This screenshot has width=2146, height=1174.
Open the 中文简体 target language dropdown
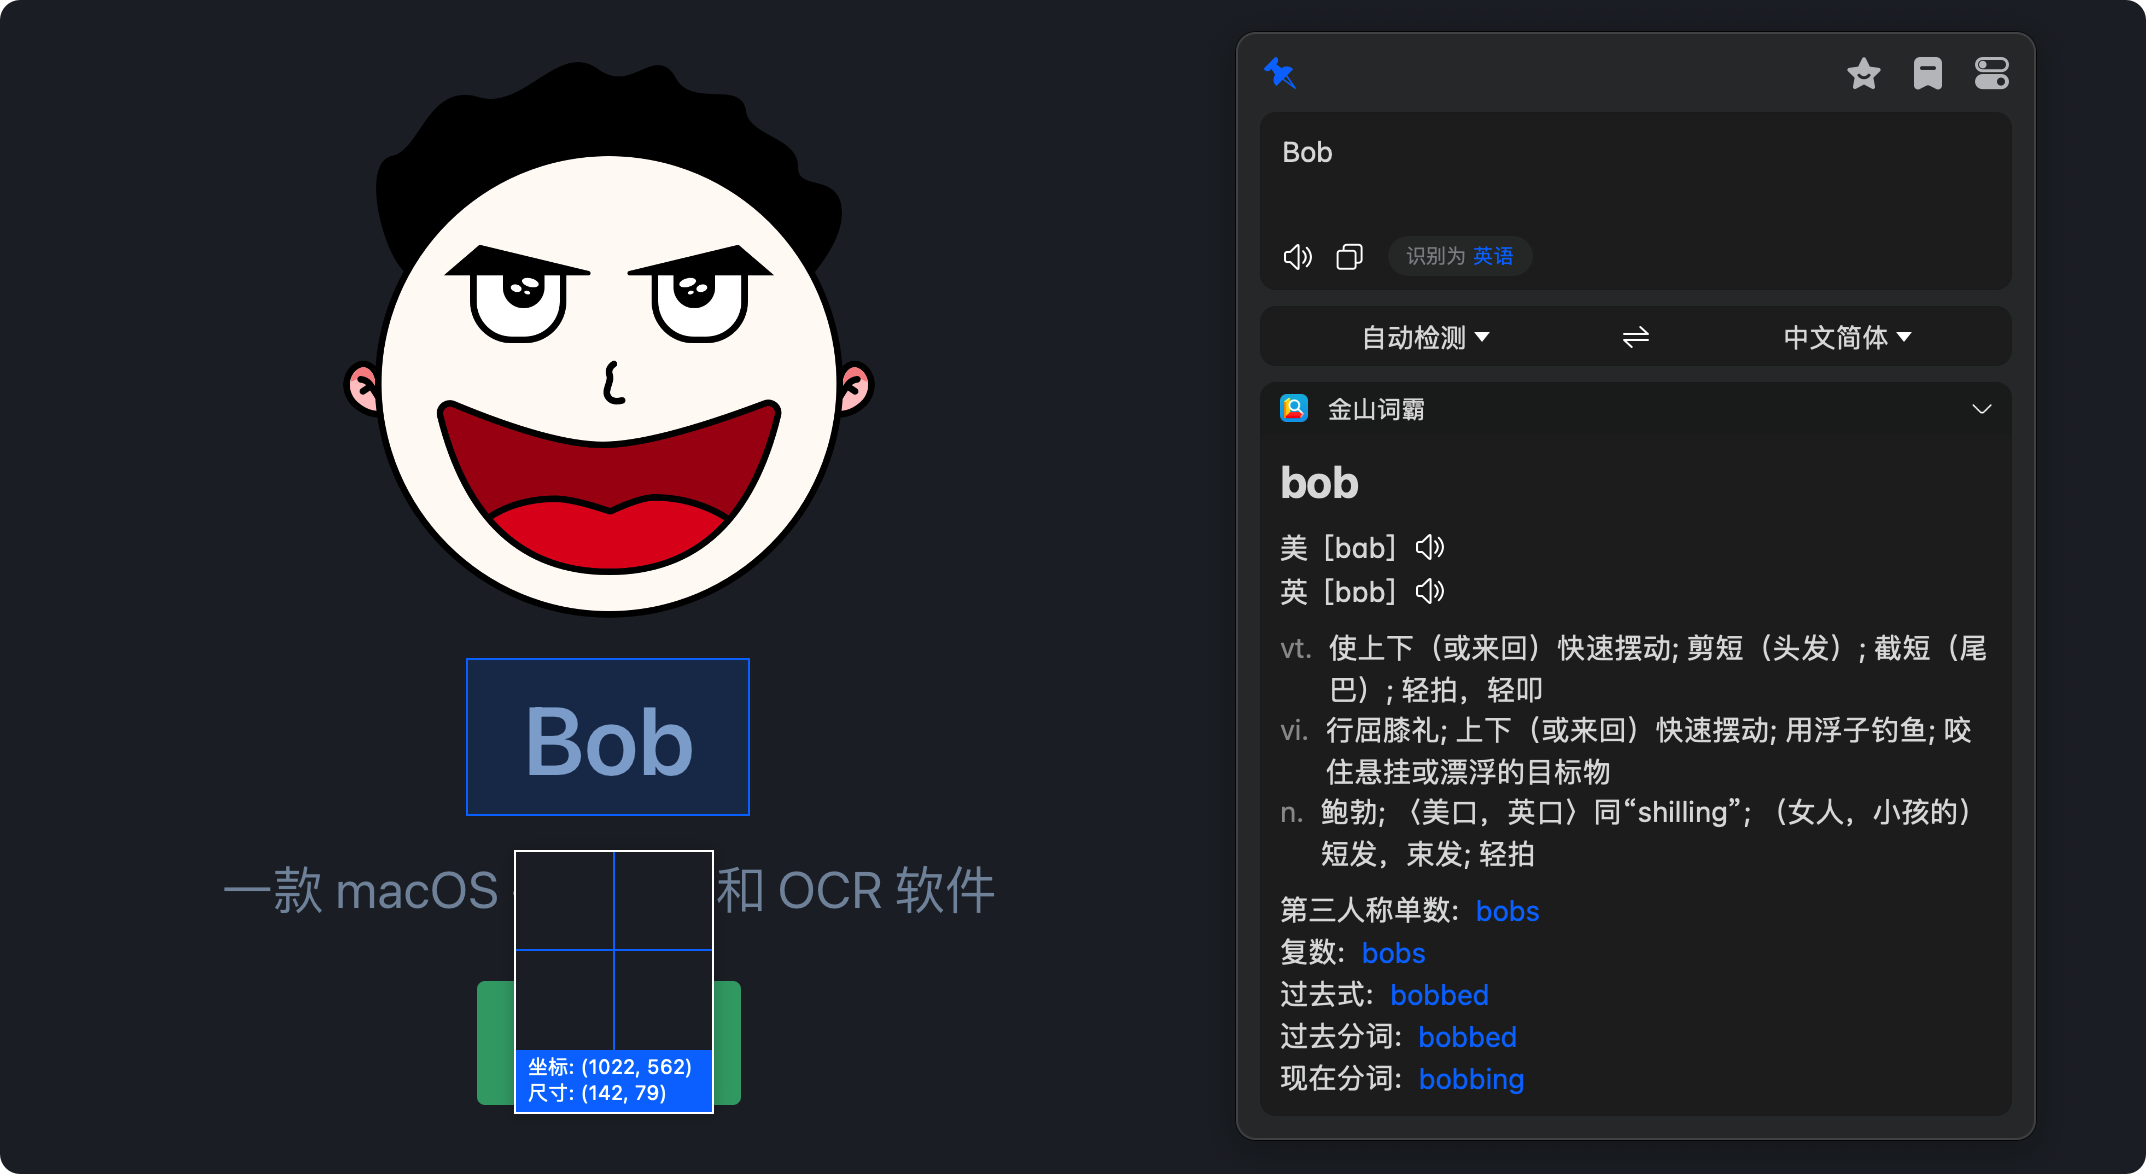(1846, 336)
